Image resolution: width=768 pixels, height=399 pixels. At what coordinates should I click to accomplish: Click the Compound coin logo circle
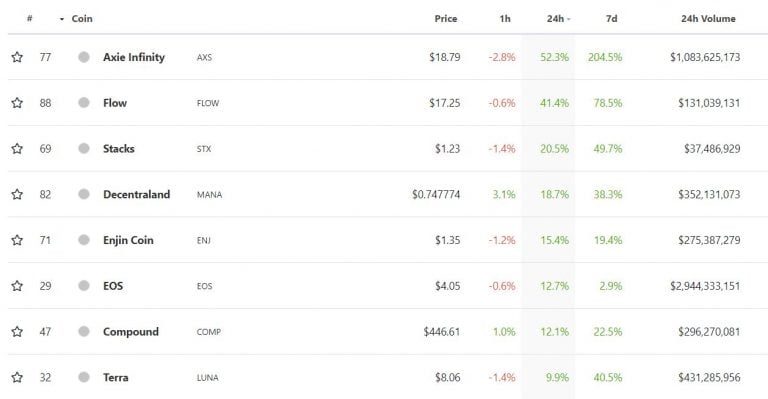(x=84, y=332)
